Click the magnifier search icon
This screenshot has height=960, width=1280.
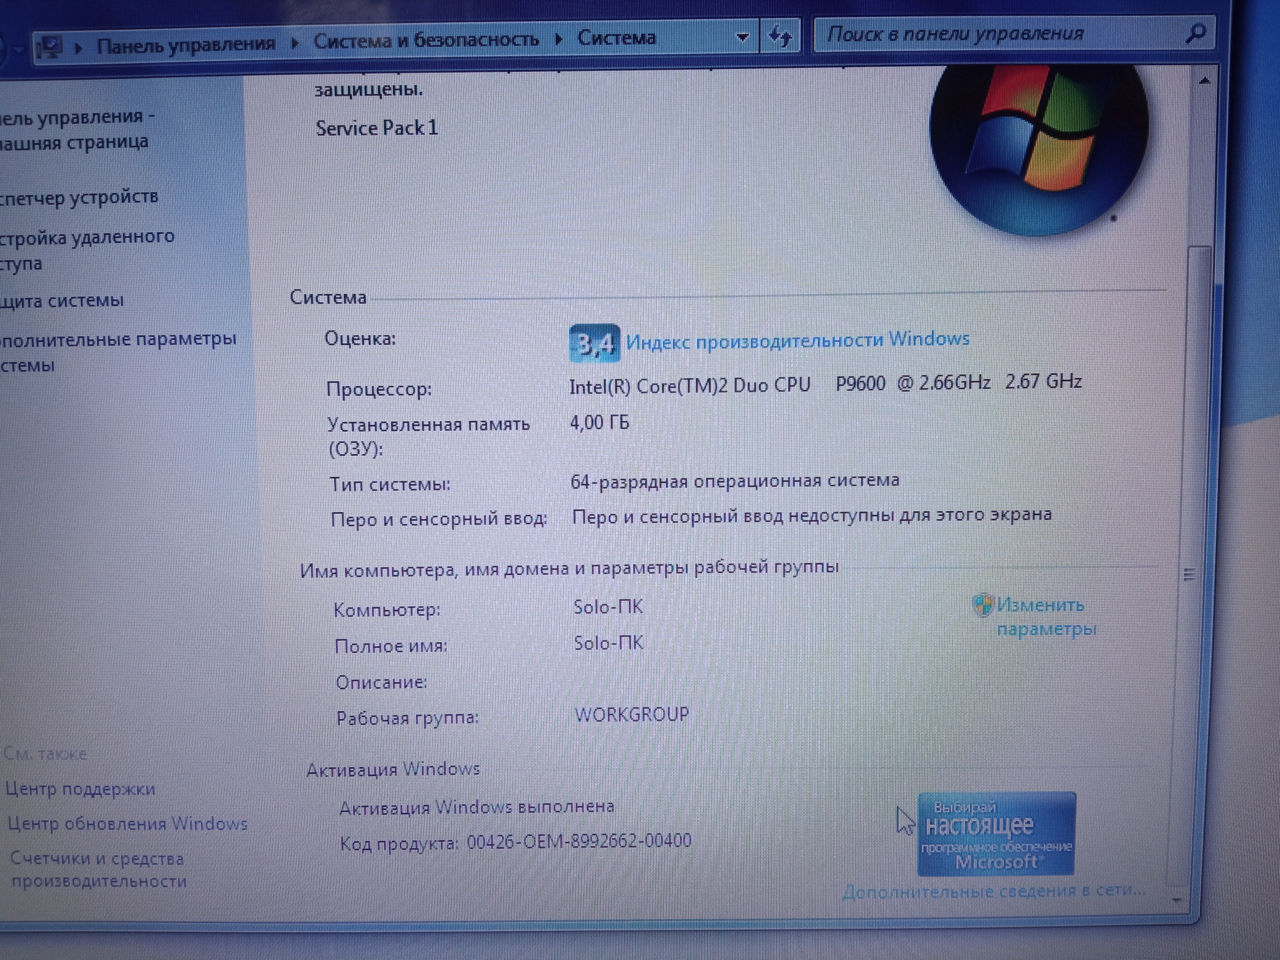[1195, 33]
